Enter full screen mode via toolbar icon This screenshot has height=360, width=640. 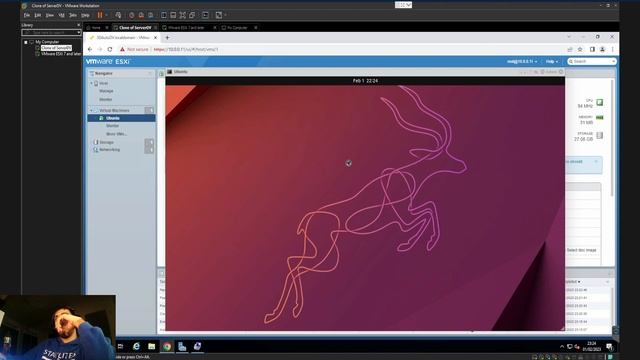coord(182,15)
